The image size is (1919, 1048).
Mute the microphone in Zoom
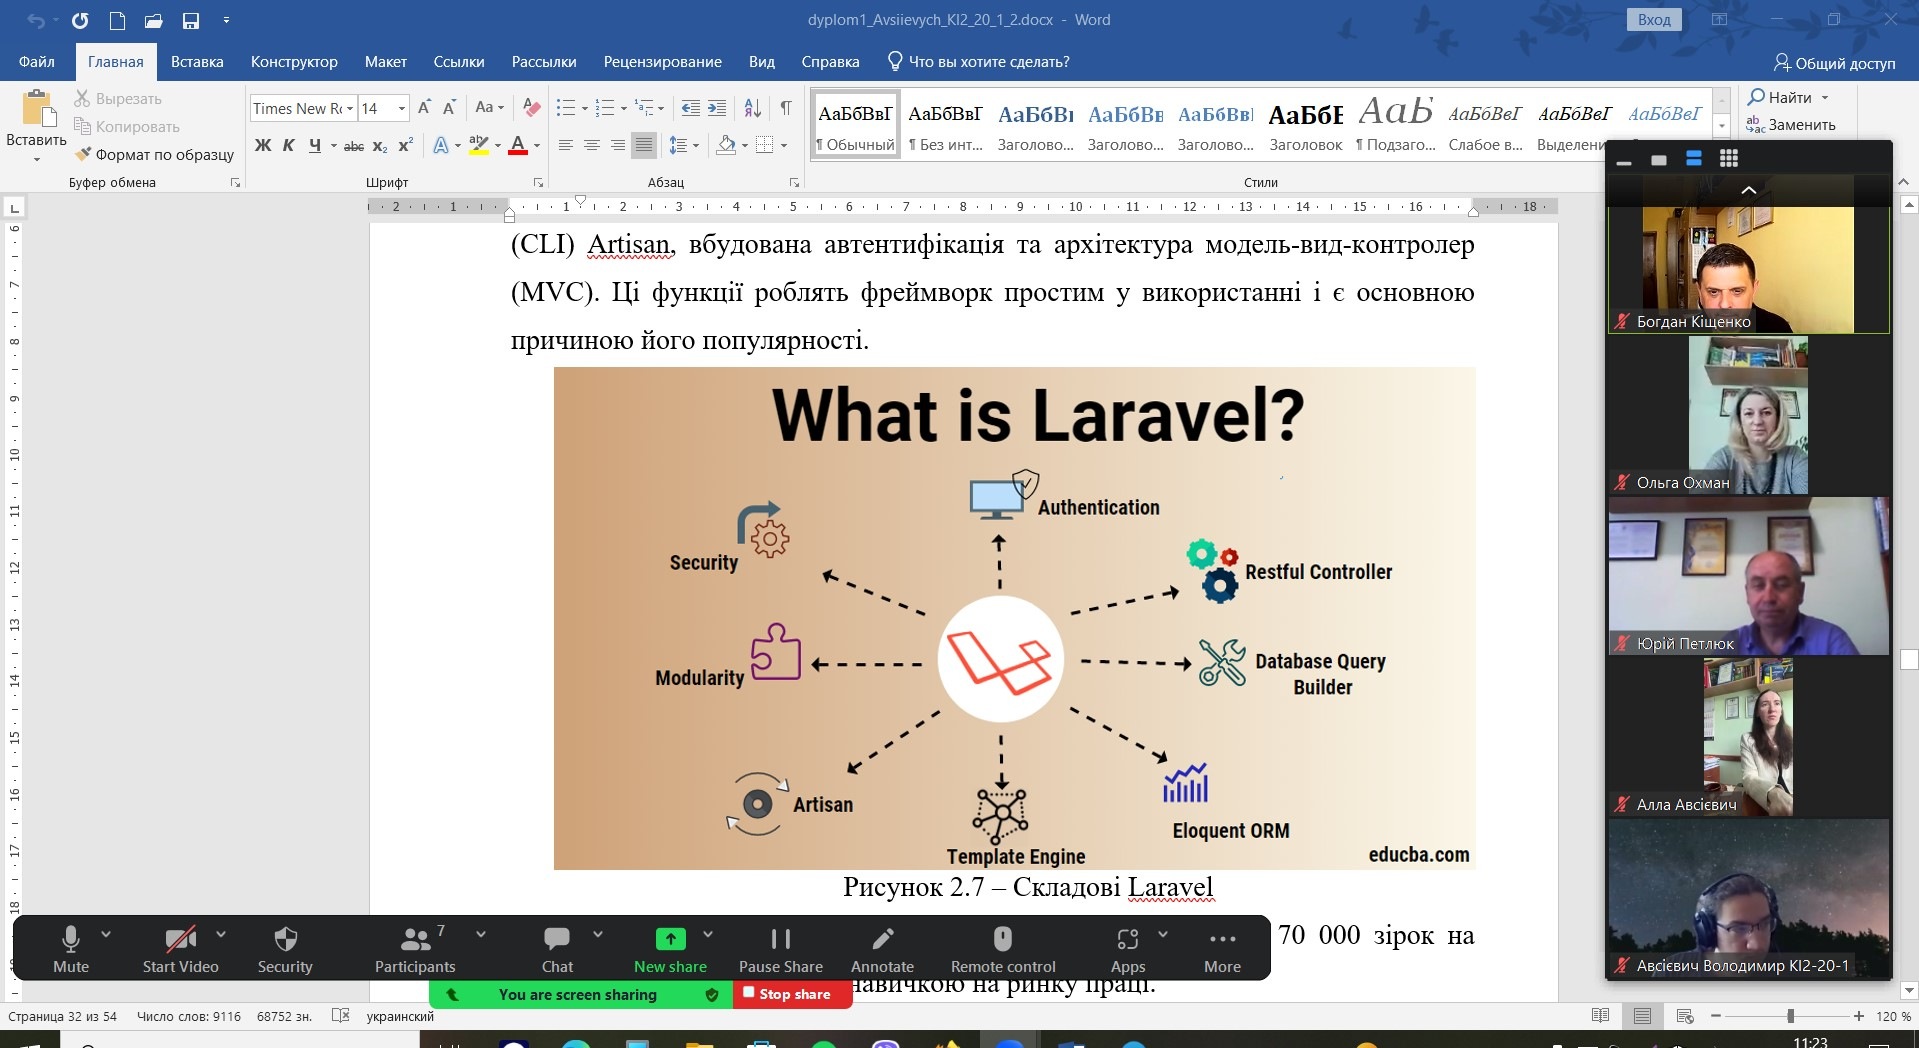71,940
